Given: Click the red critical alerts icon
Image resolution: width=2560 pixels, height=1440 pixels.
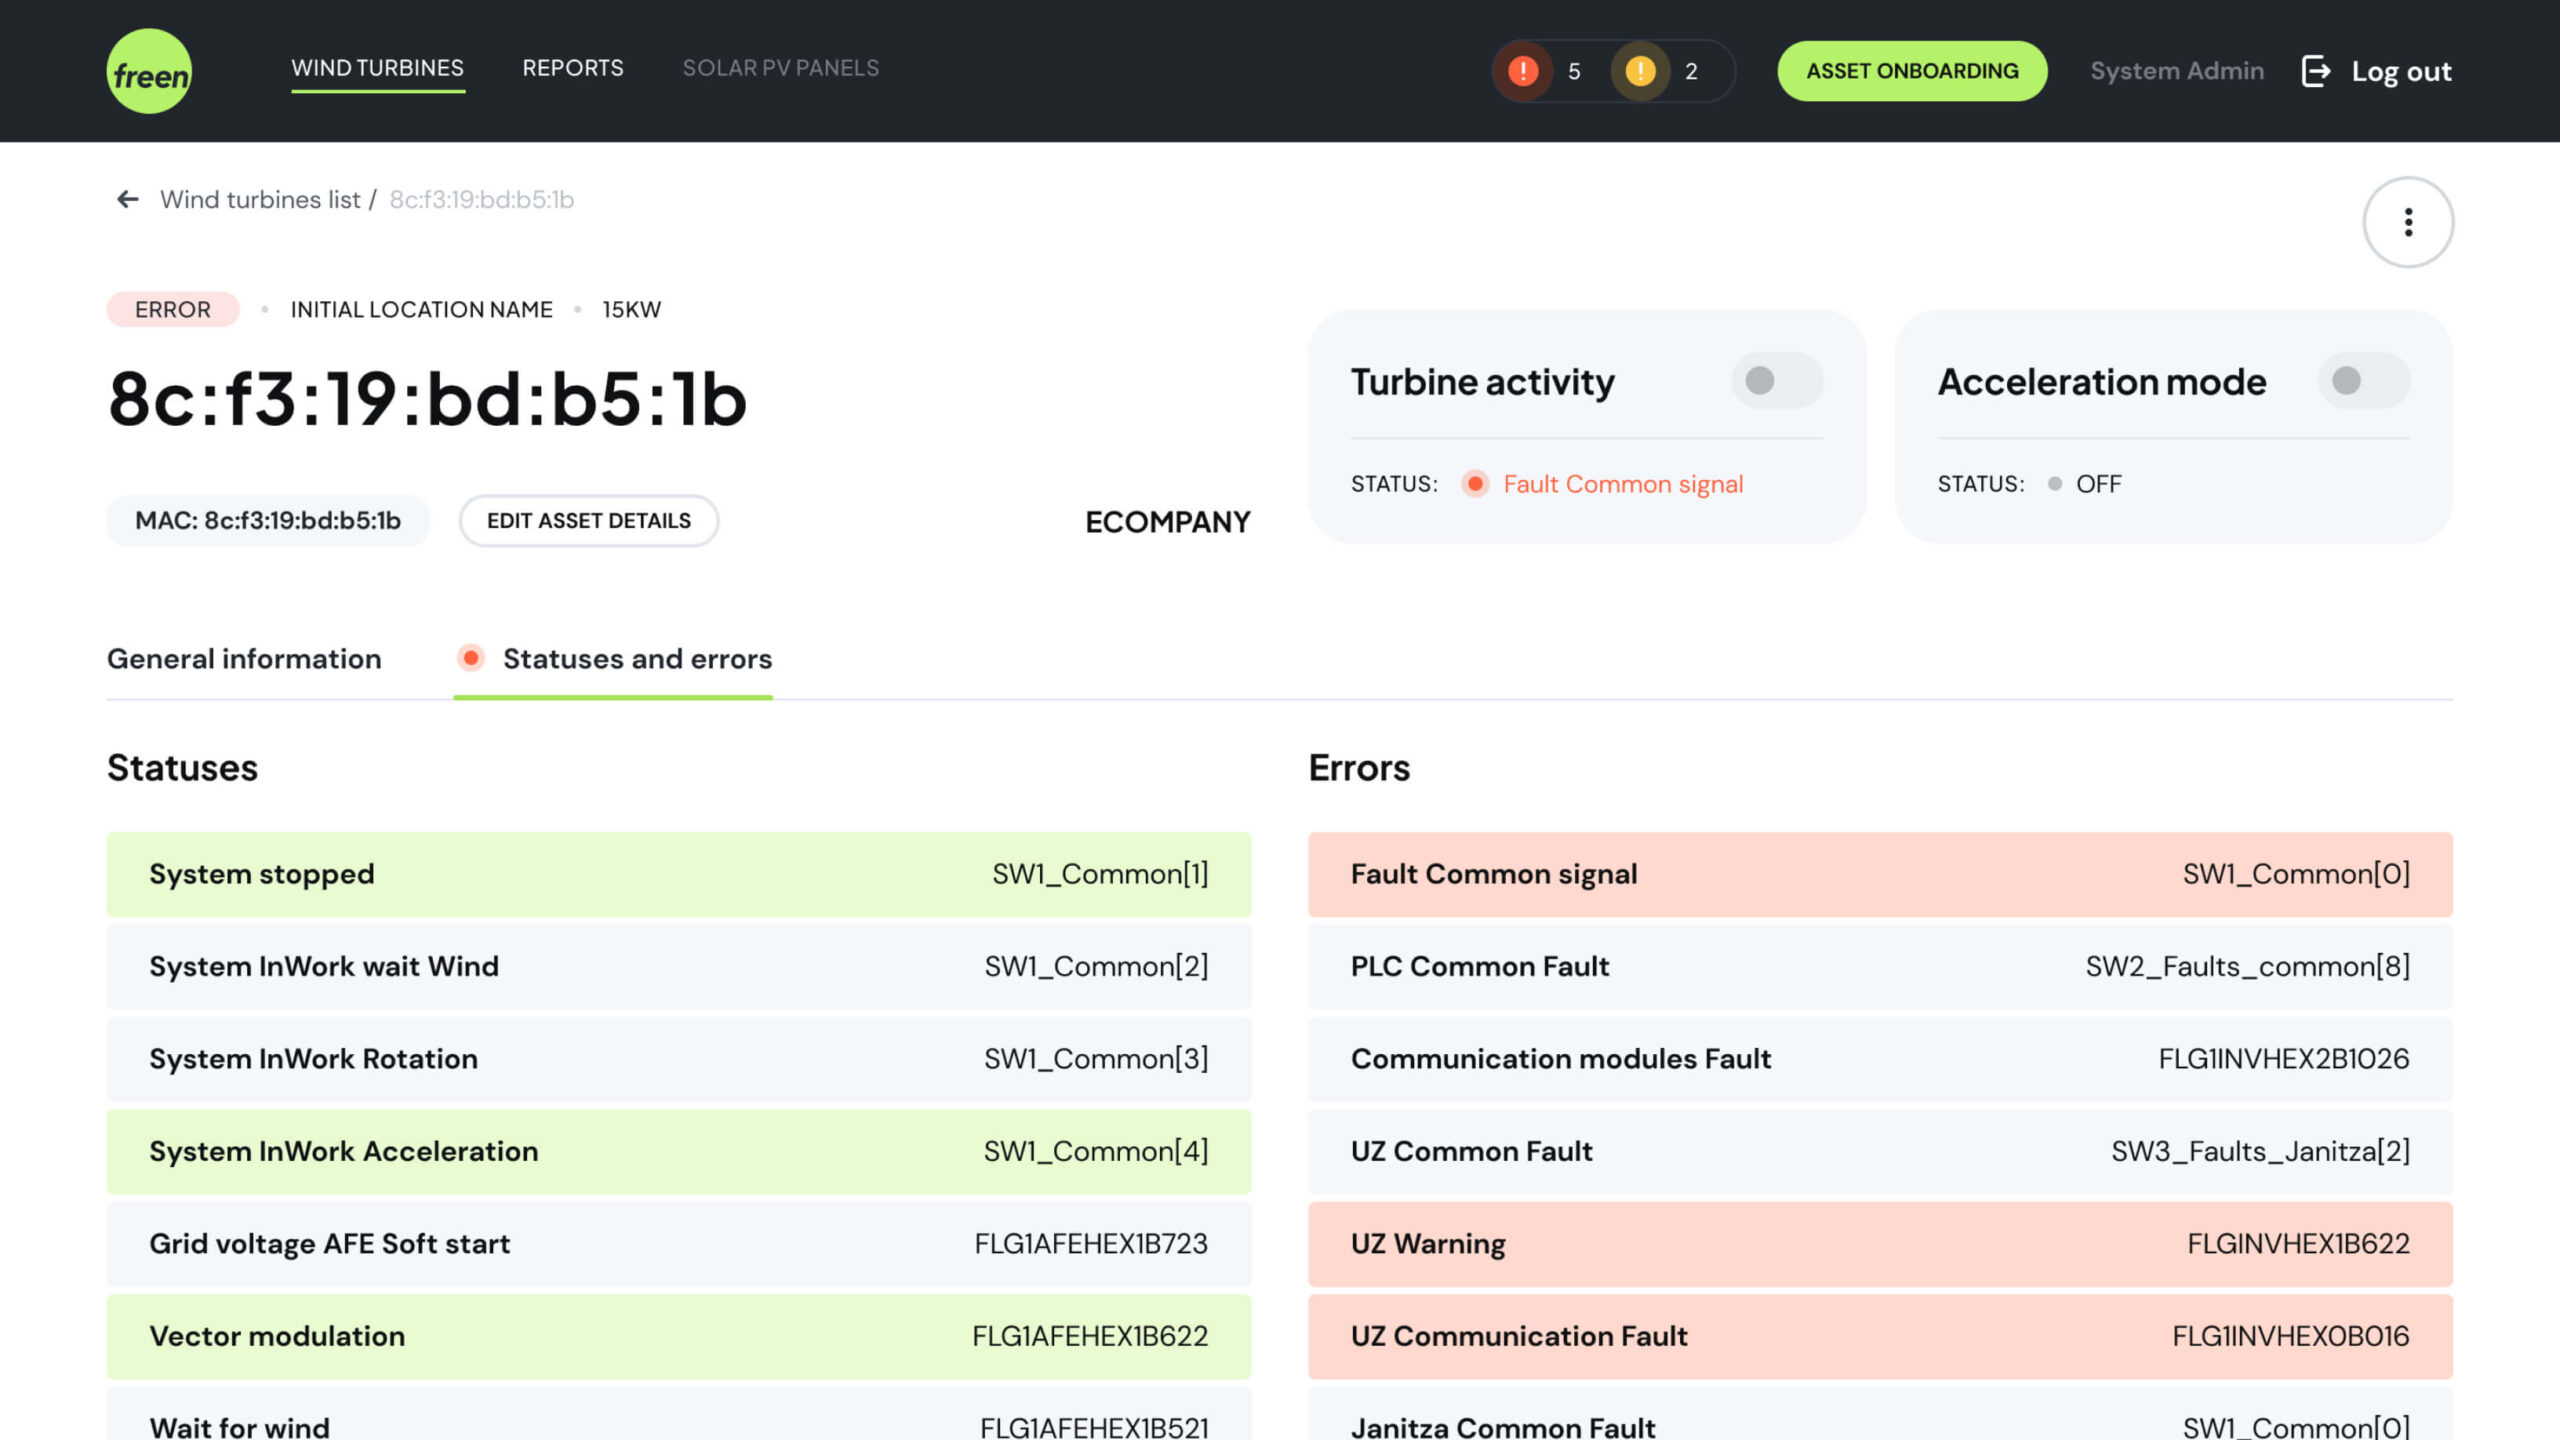Looking at the screenshot, I should coord(1522,71).
